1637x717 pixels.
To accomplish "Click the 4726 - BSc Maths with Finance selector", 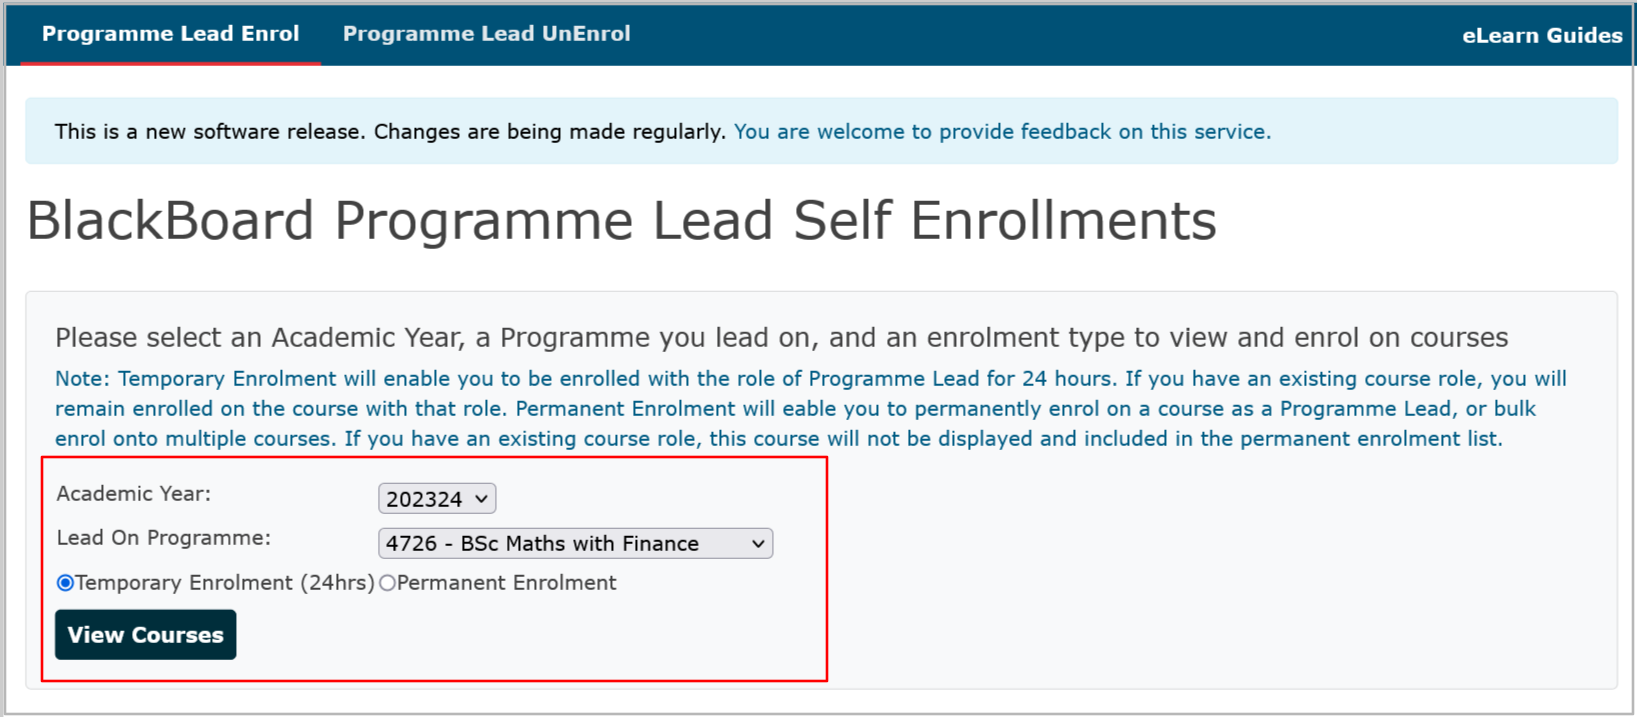I will [576, 543].
